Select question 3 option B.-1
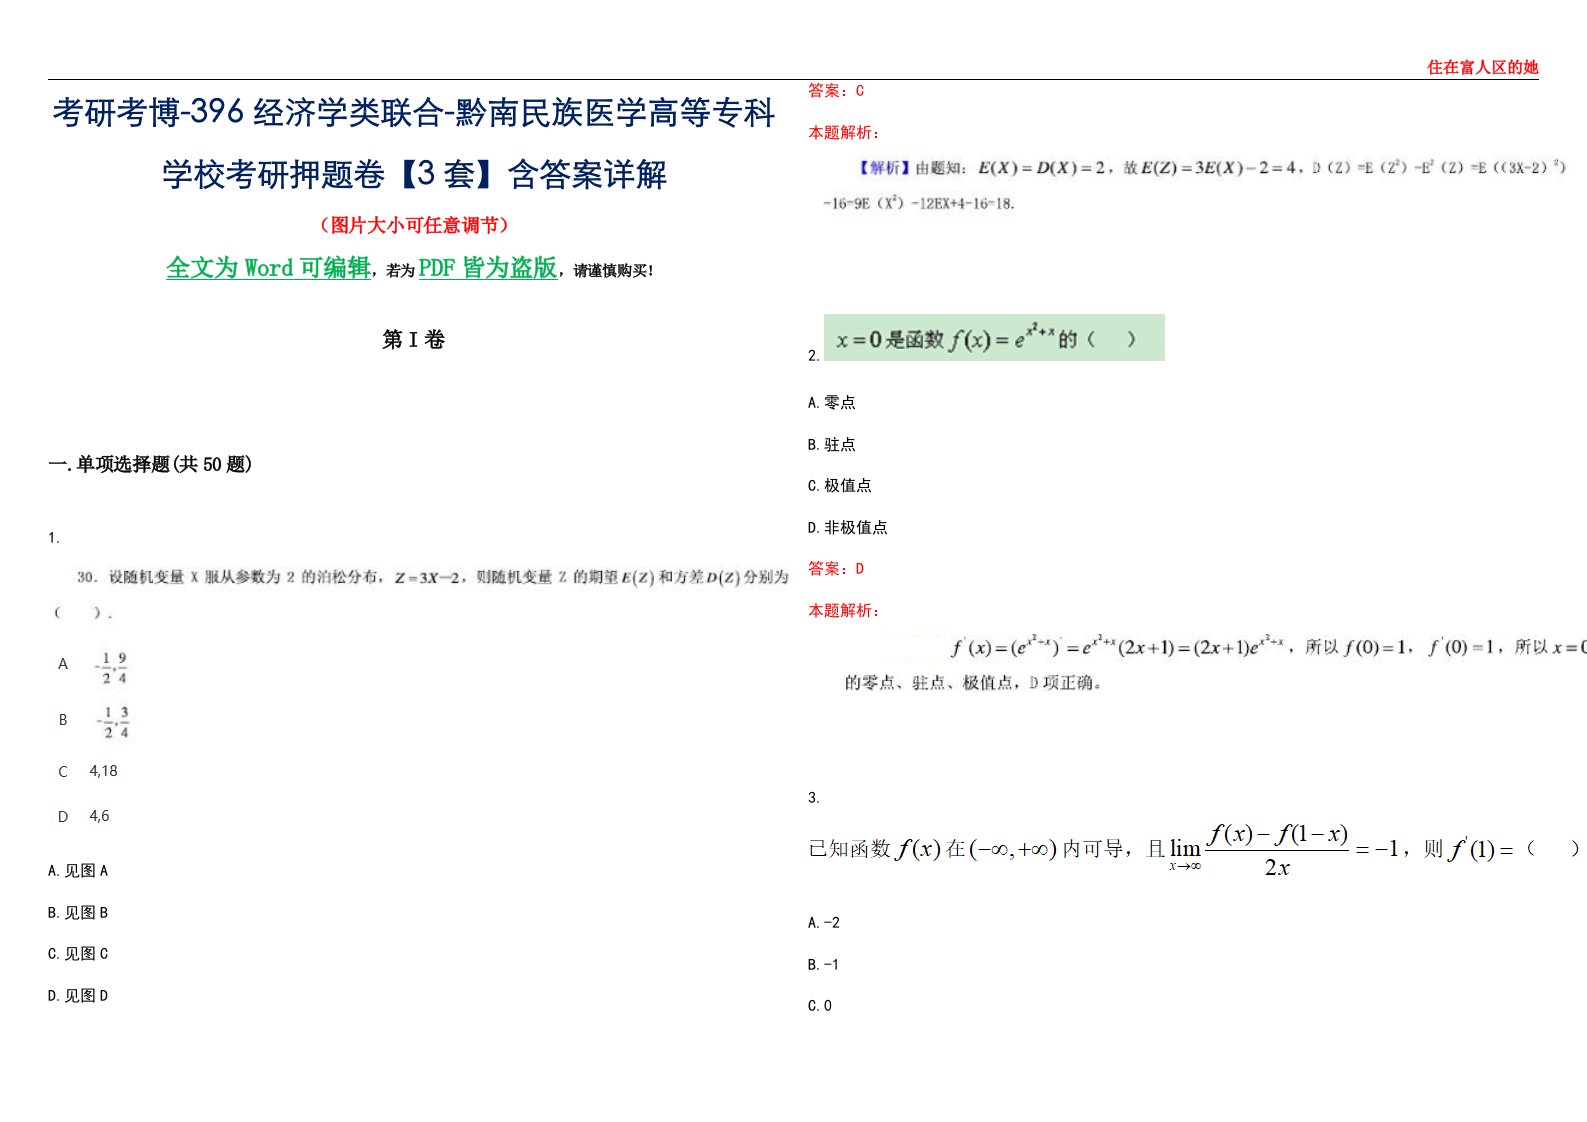The width and height of the screenshot is (1587, 1122). coord(824,965)
